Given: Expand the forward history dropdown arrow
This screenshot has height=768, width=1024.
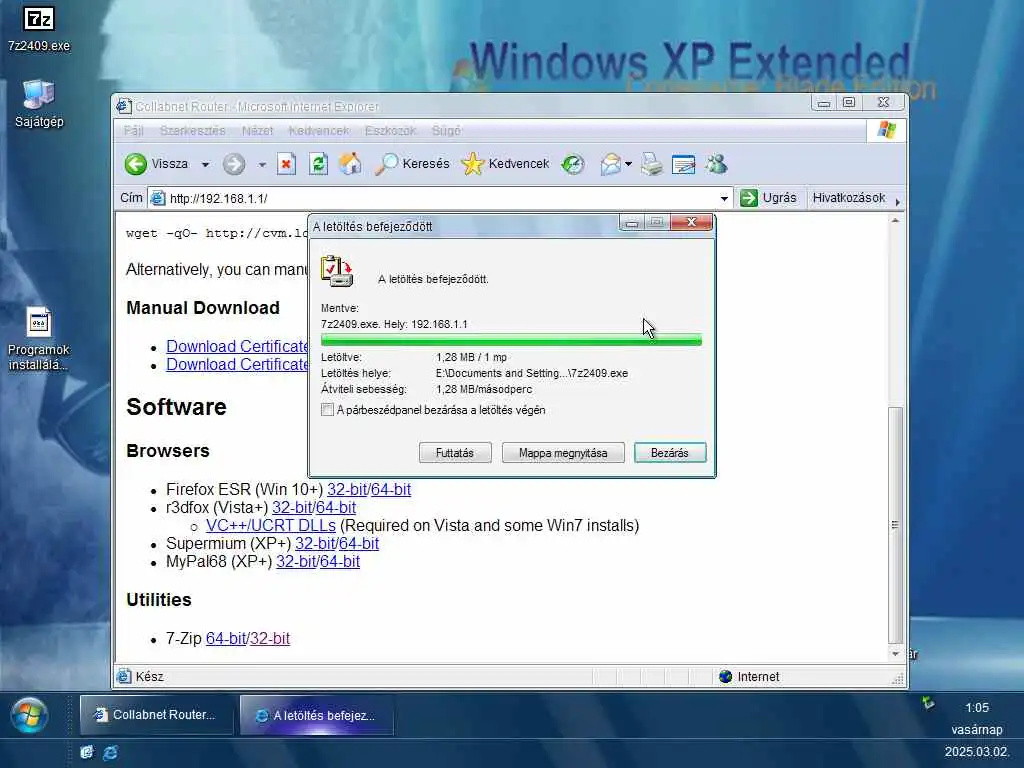Looking at the screenshot, I should pos(262,165).
